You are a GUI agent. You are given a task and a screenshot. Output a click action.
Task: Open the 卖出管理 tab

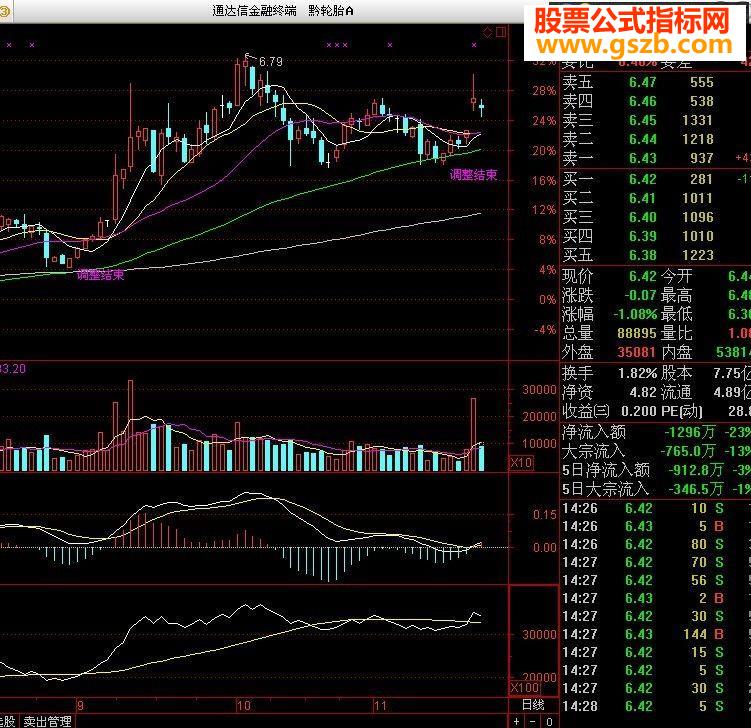click(47, 721)
